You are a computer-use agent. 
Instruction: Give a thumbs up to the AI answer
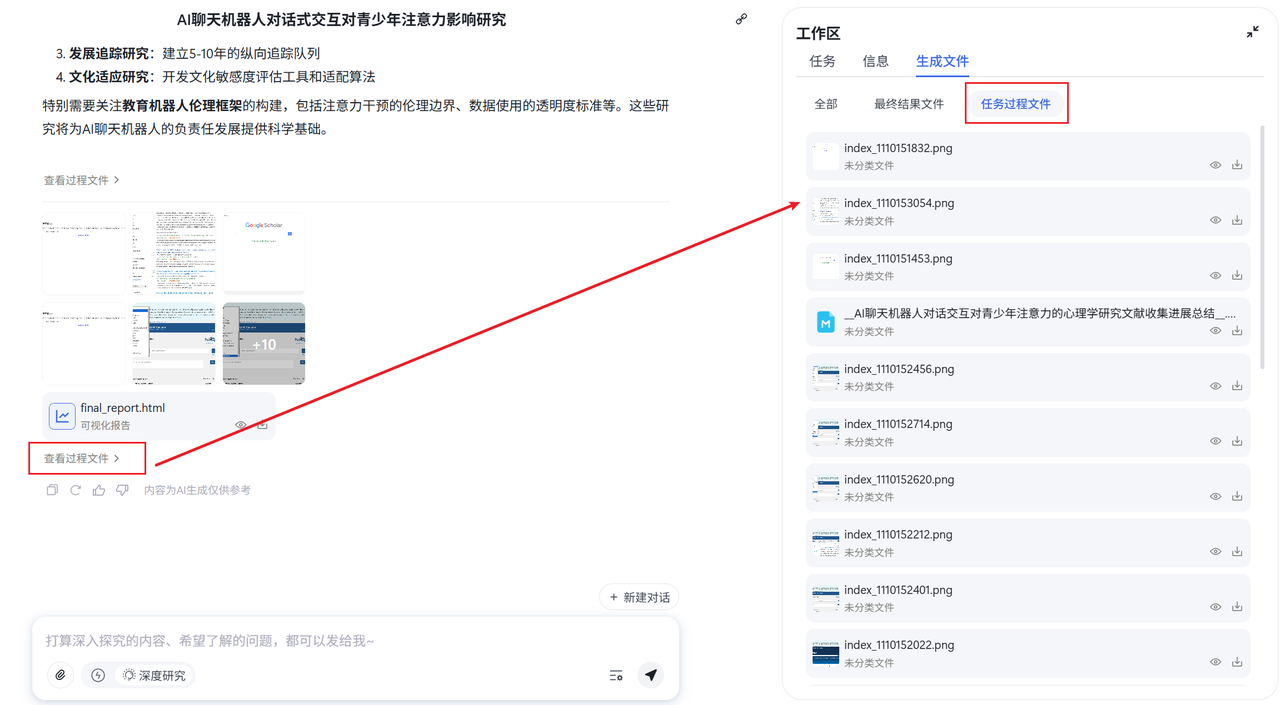pos(99,489)
